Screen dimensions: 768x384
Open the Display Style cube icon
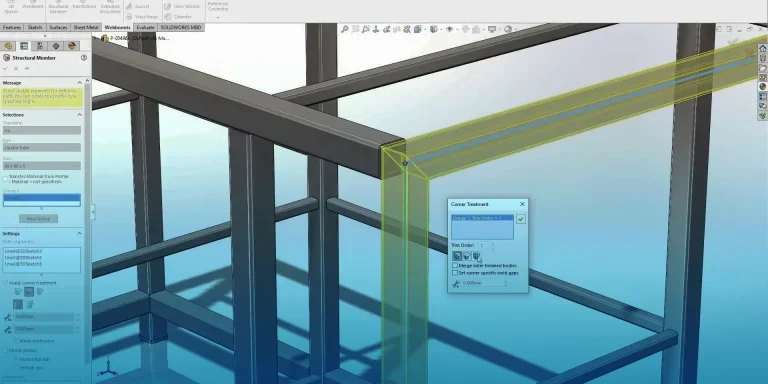click(x=433, y=29)
